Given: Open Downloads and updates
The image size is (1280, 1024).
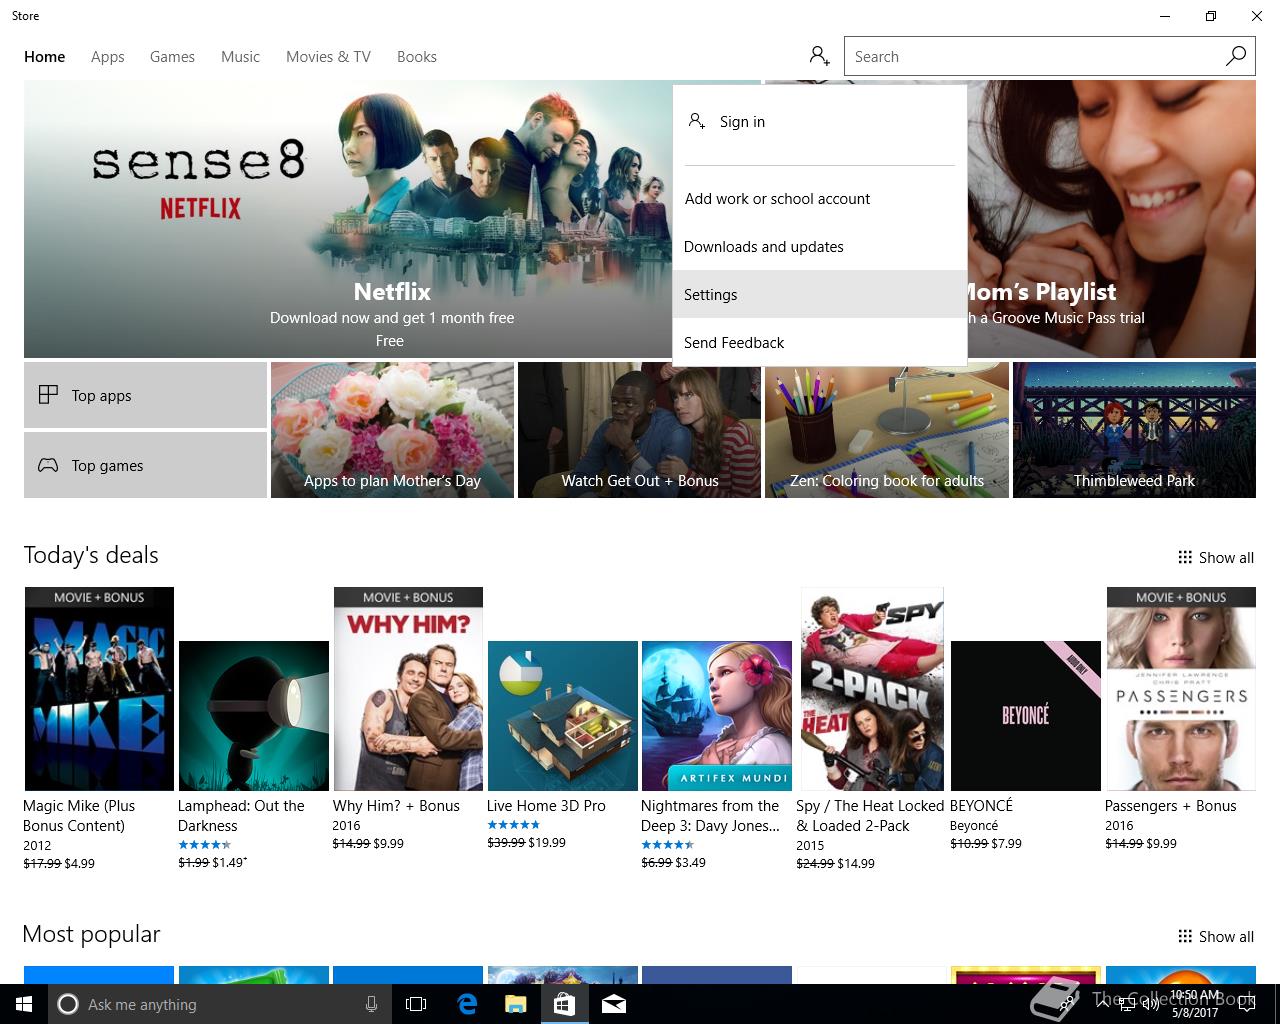Looking at the screenshot, I should point(820,246).
